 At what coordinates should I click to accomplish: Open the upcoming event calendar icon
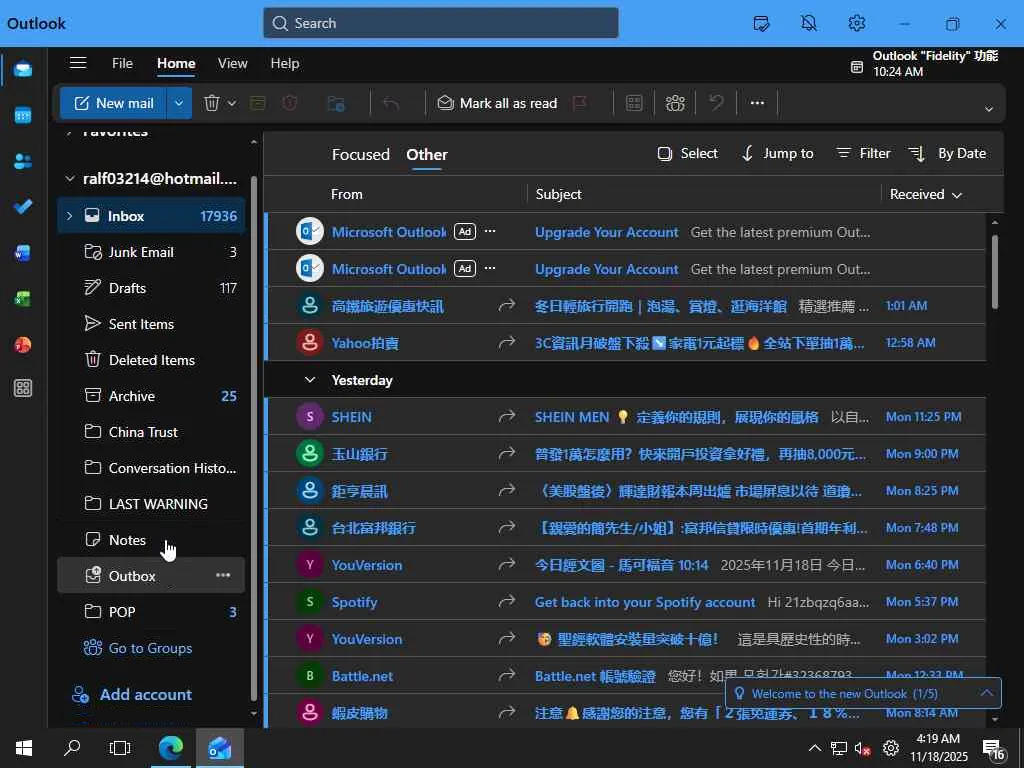(x=857, y=66)
